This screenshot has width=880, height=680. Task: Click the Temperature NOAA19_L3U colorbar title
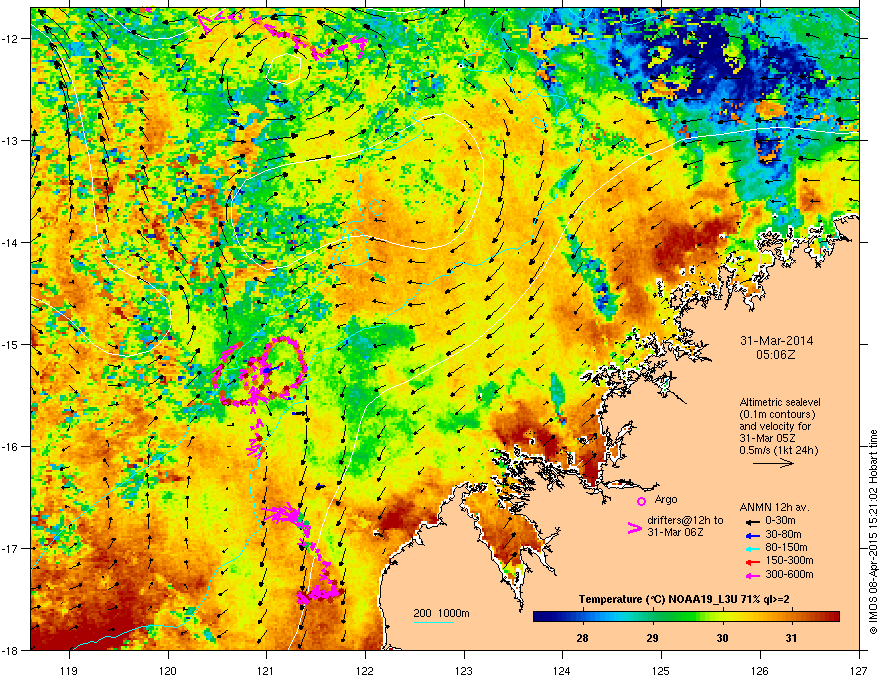684,600
